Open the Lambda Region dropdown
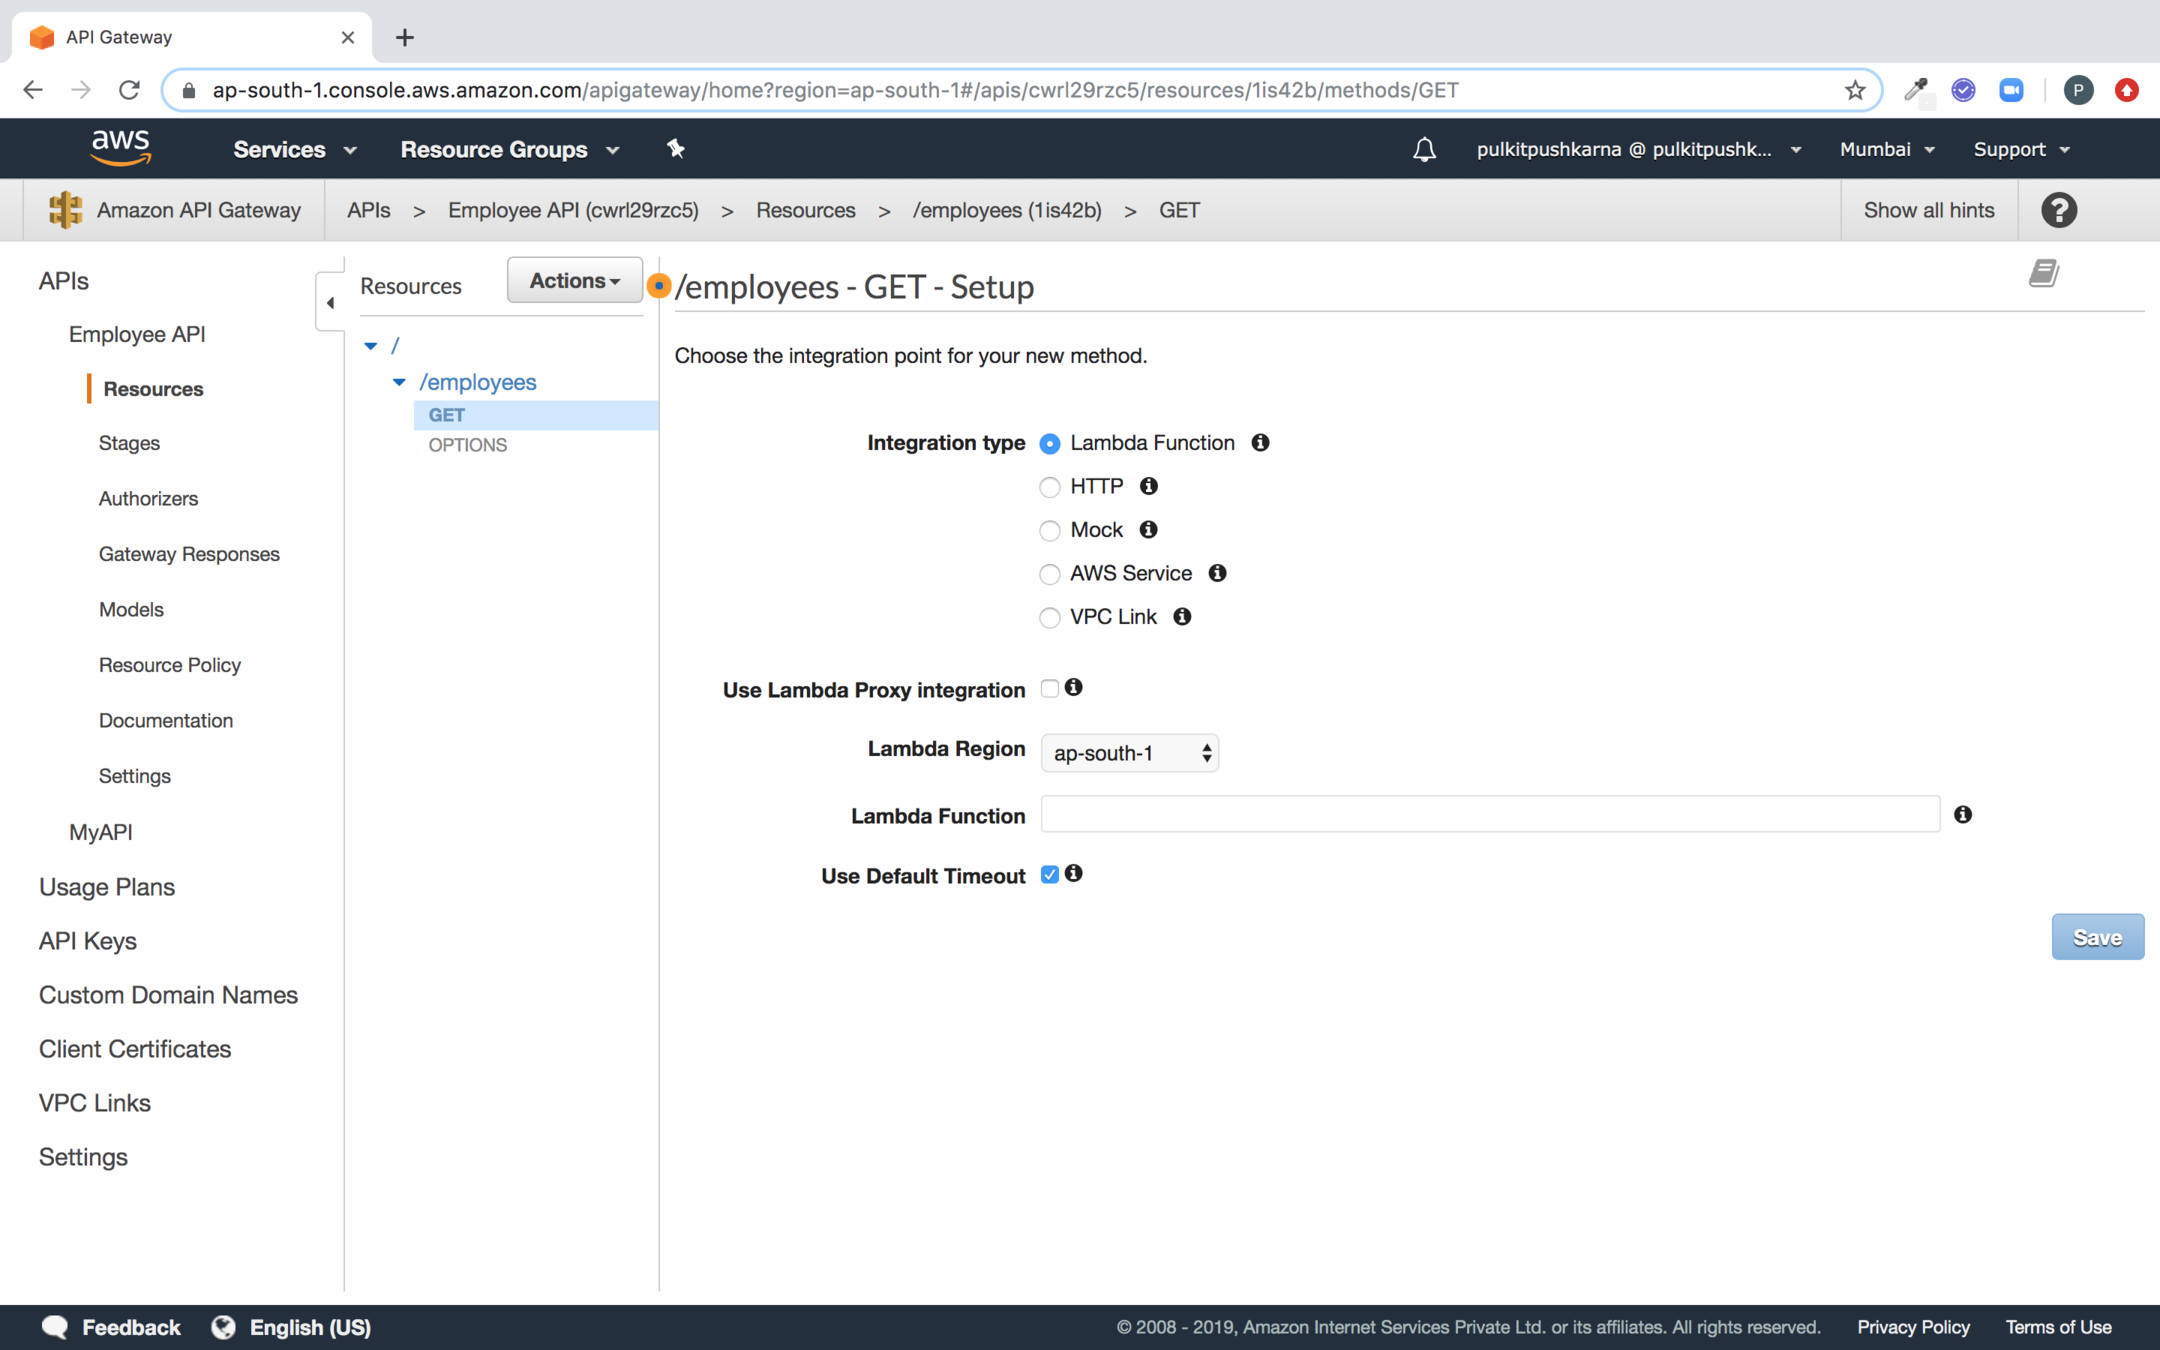Image resolution: width=2160 pixels, height=1350 pixels. (x=1129, y=753)
